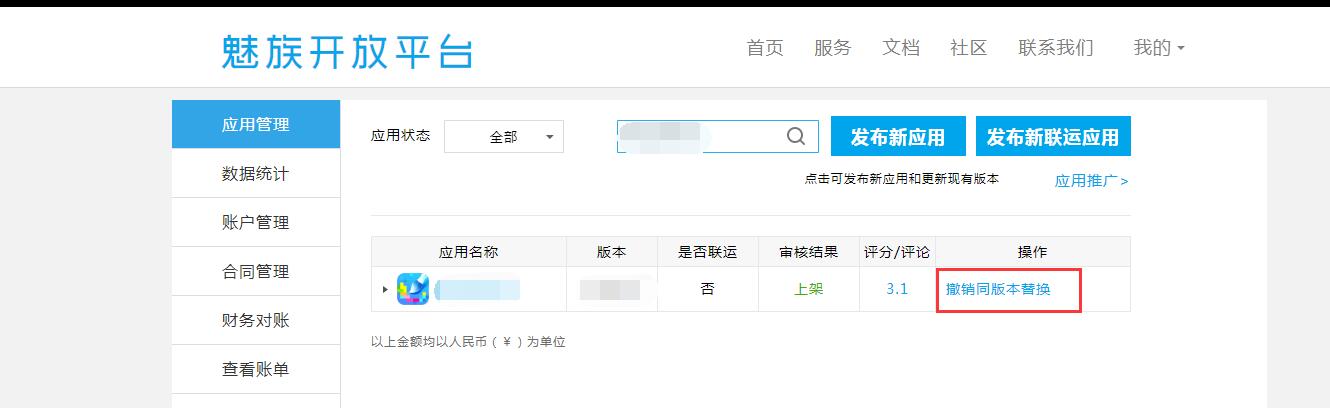Open 联系我们 in top navigation

point(1056,48)
